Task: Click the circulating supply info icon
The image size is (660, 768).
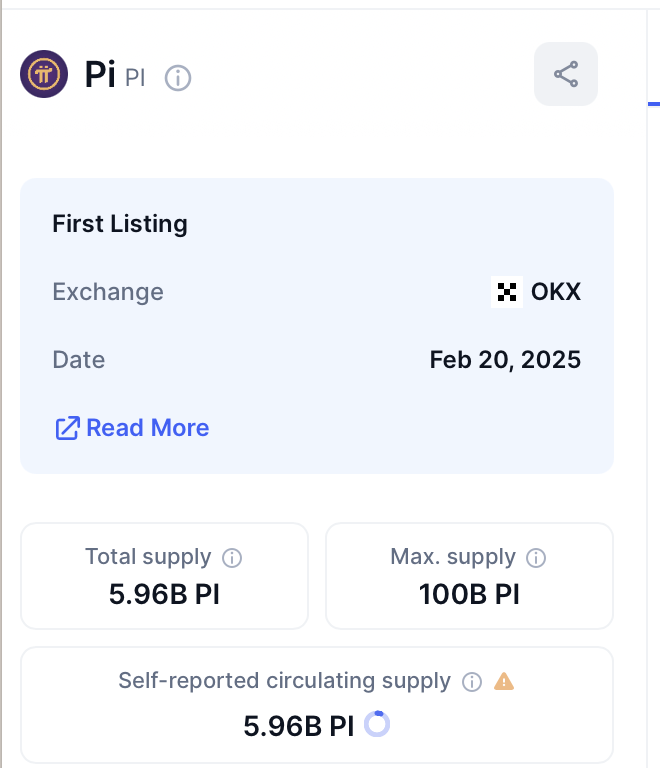Action: (x=472, y=682)
